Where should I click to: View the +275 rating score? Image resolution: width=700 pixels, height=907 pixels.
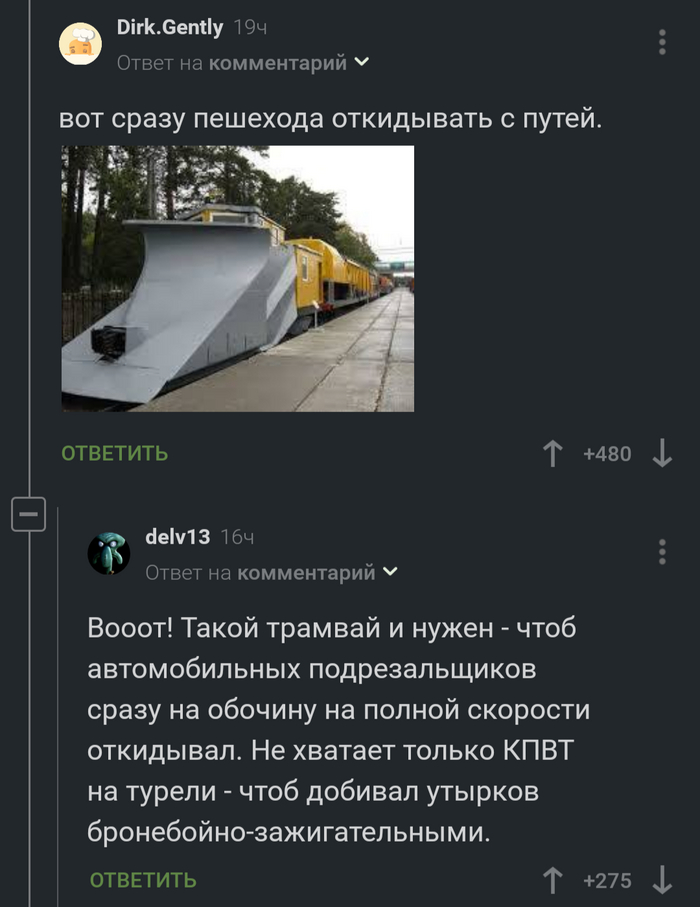tap(607, 881)
